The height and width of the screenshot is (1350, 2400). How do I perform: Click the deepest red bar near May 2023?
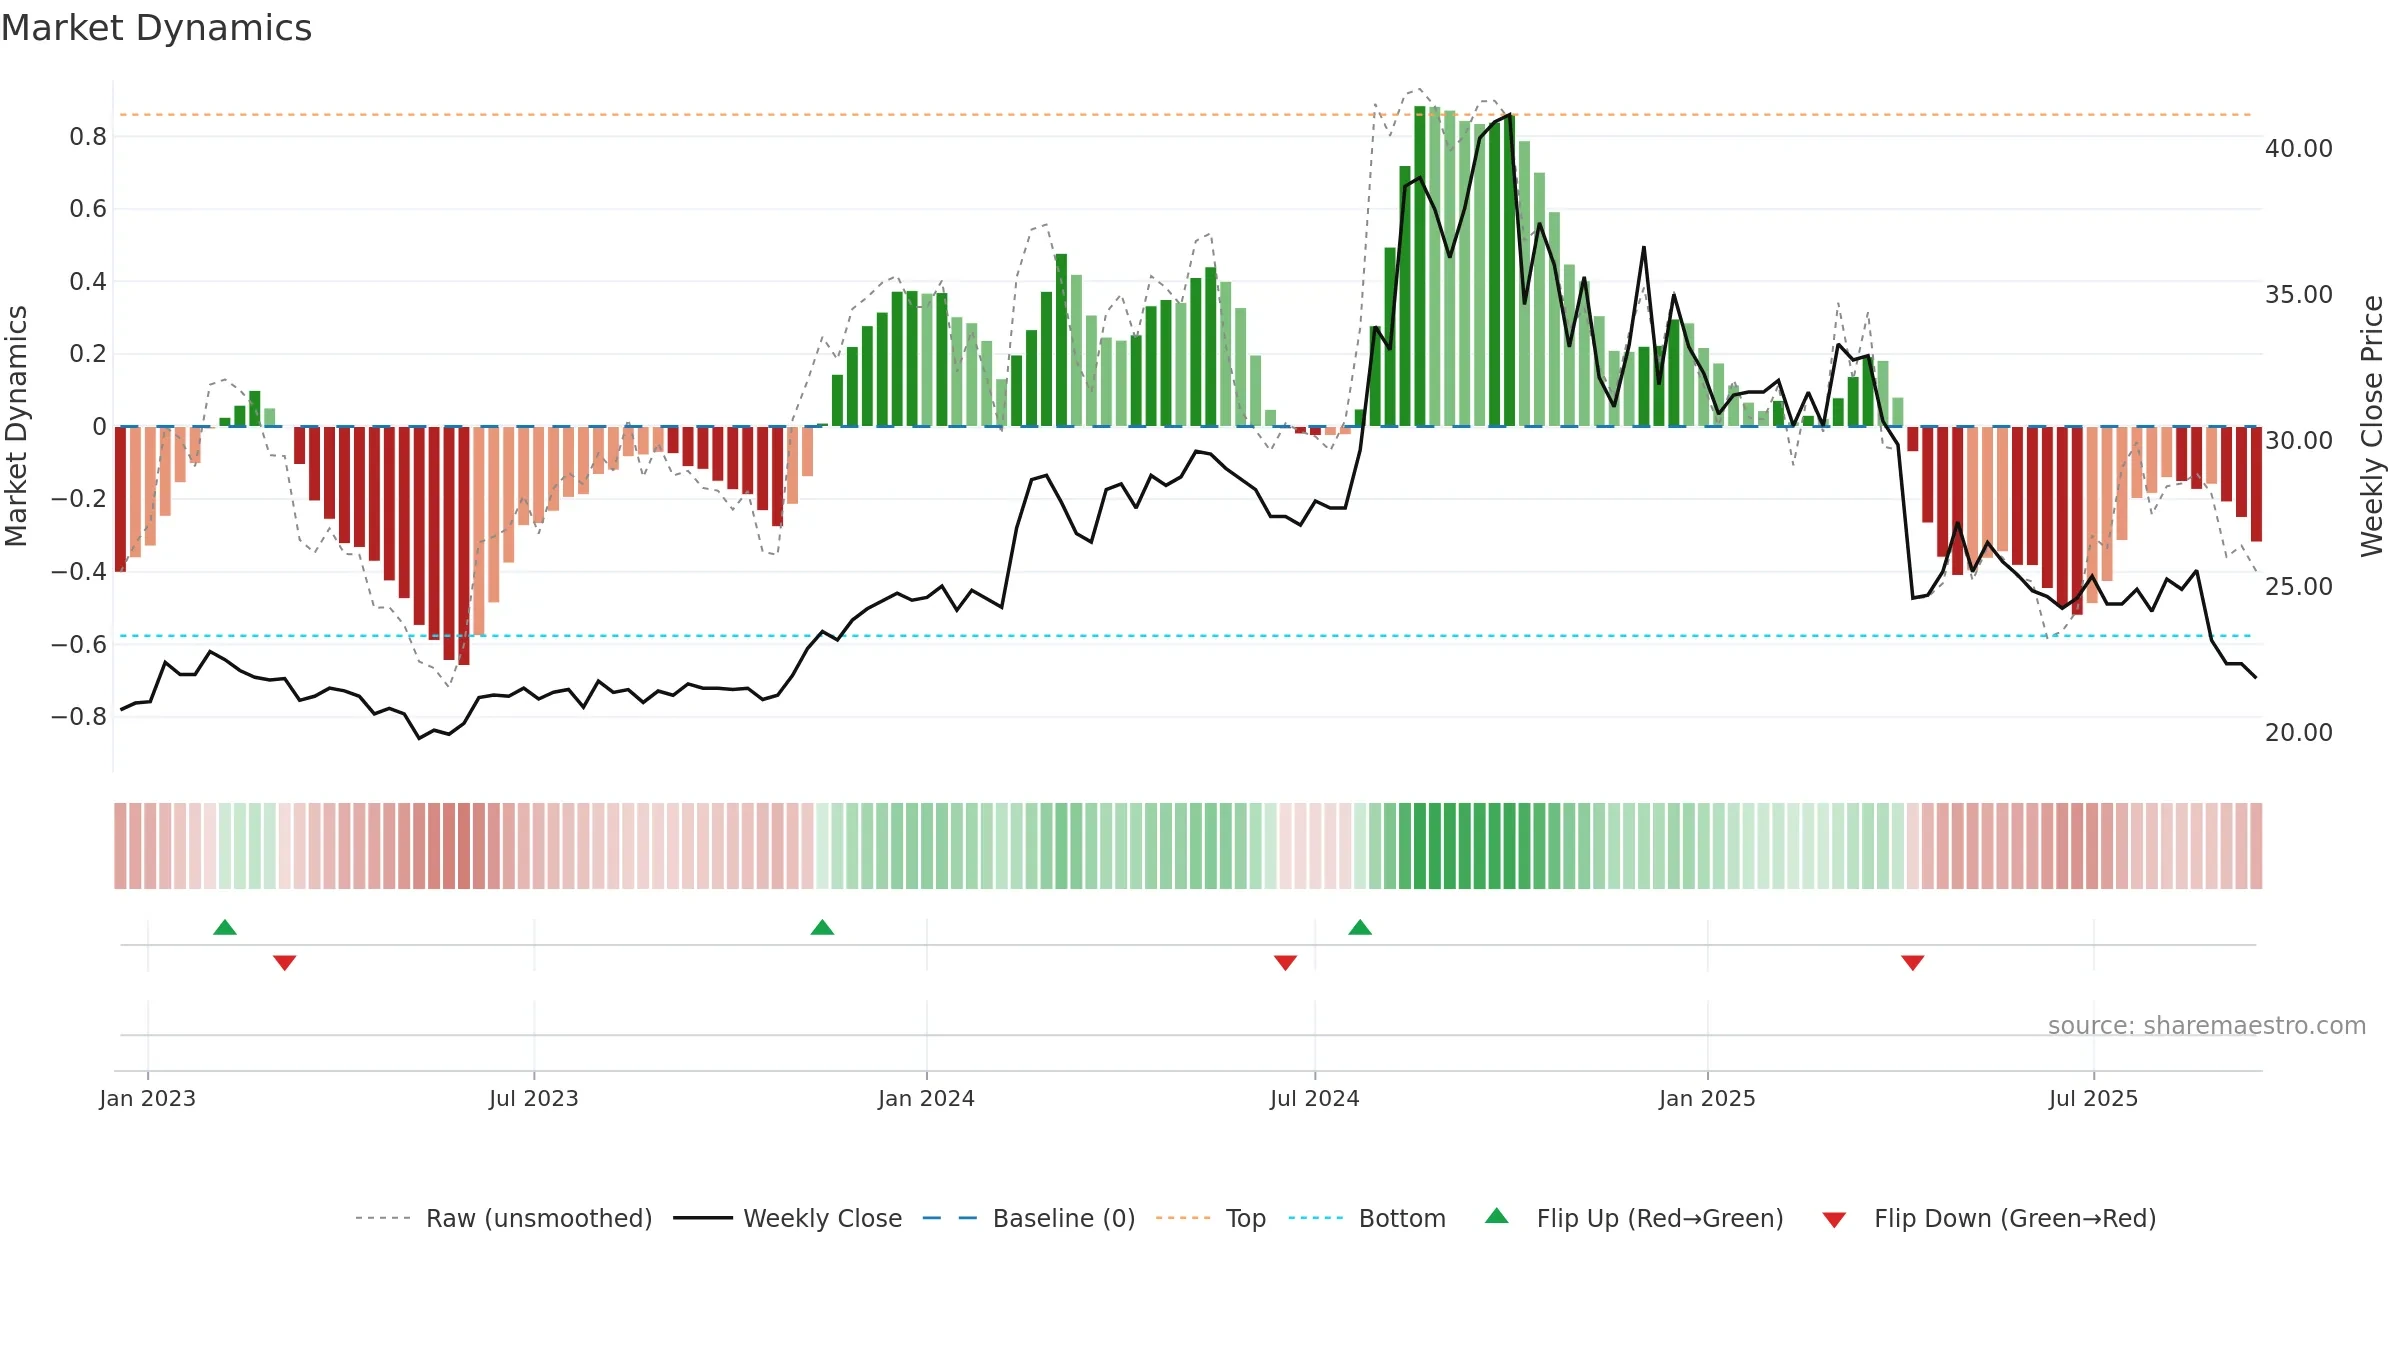coord(463,546)
